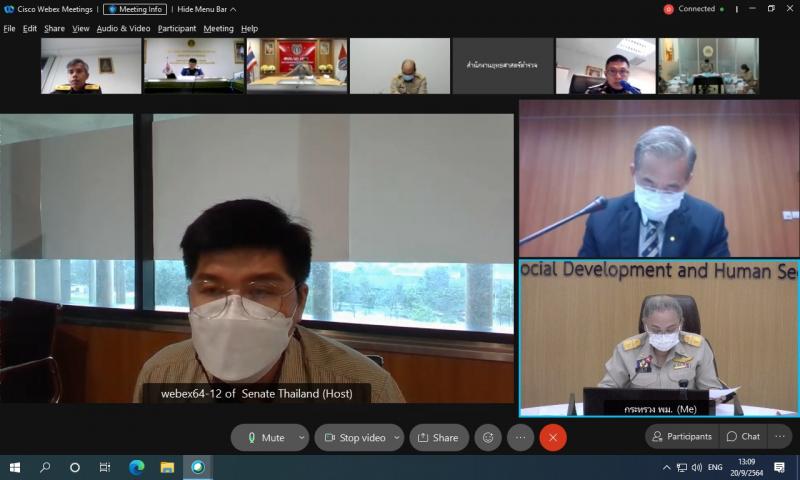Image resolution: width=800 pixels, height=480 pixels.
Task: Open the Chat panel
Action: pyautogui.click(x=743, y=437)
